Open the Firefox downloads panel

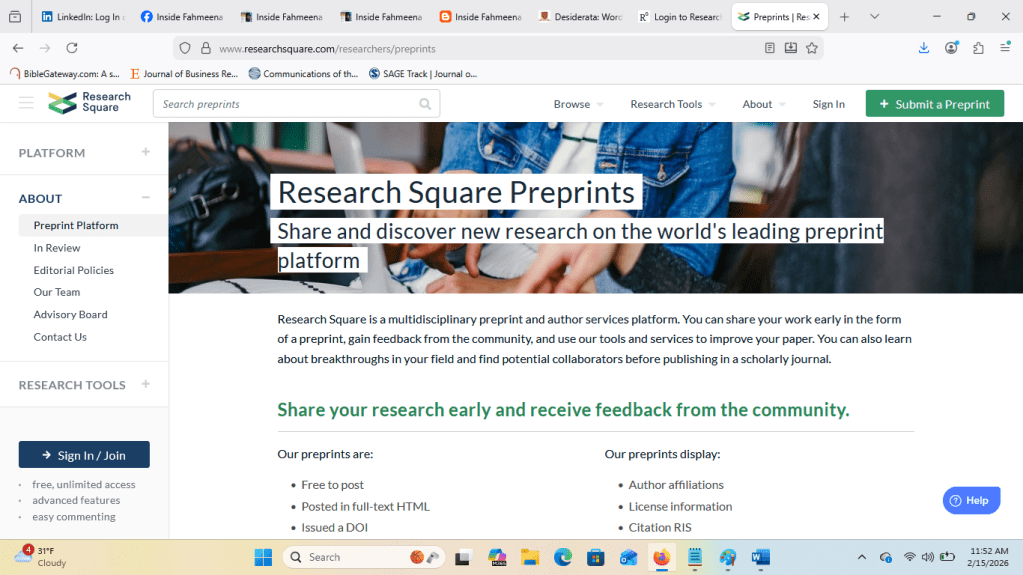pyautogui.click(x=924, y=48)
